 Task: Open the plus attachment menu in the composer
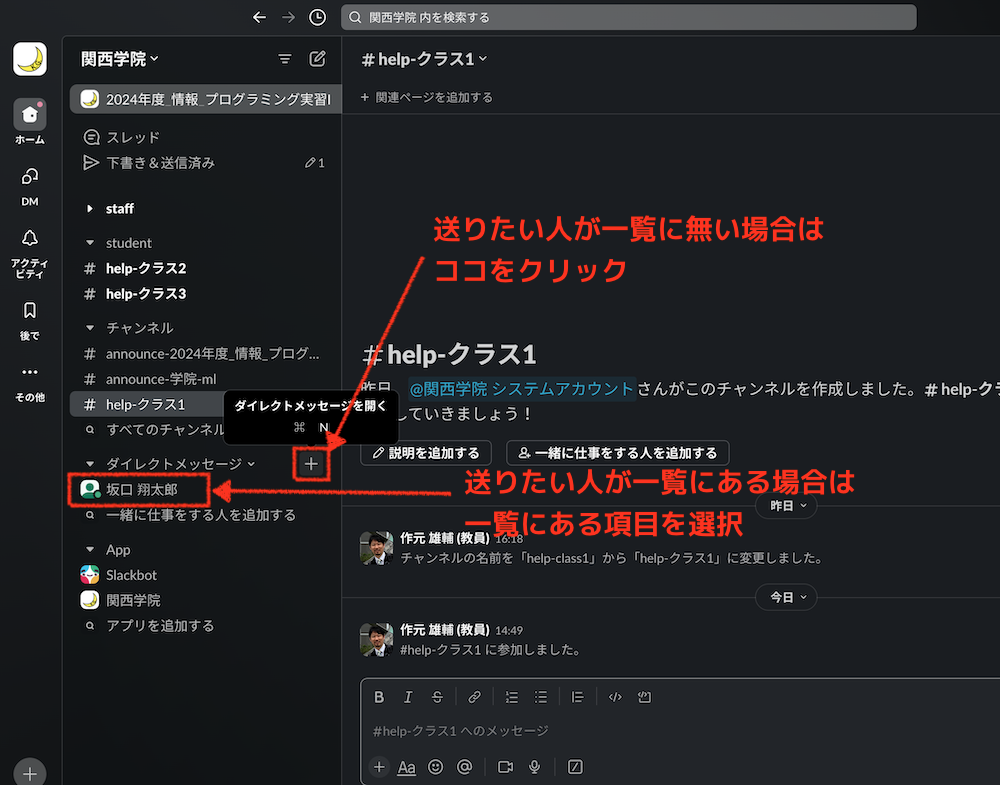point(378,767)
